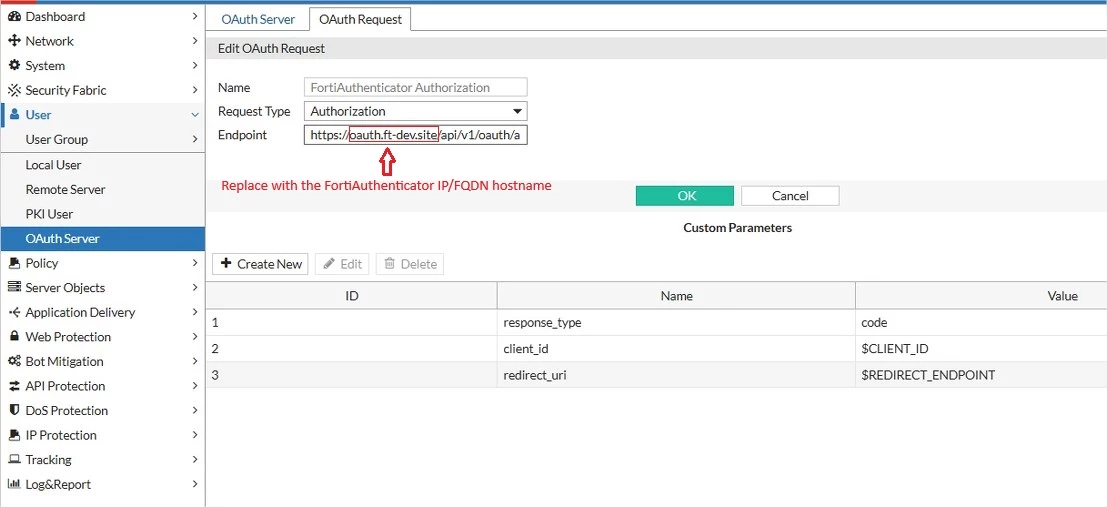This screenshot has height=507, width=1107.
Task: Click the Web Protection lock icon
Action: (x=14, y=337)
